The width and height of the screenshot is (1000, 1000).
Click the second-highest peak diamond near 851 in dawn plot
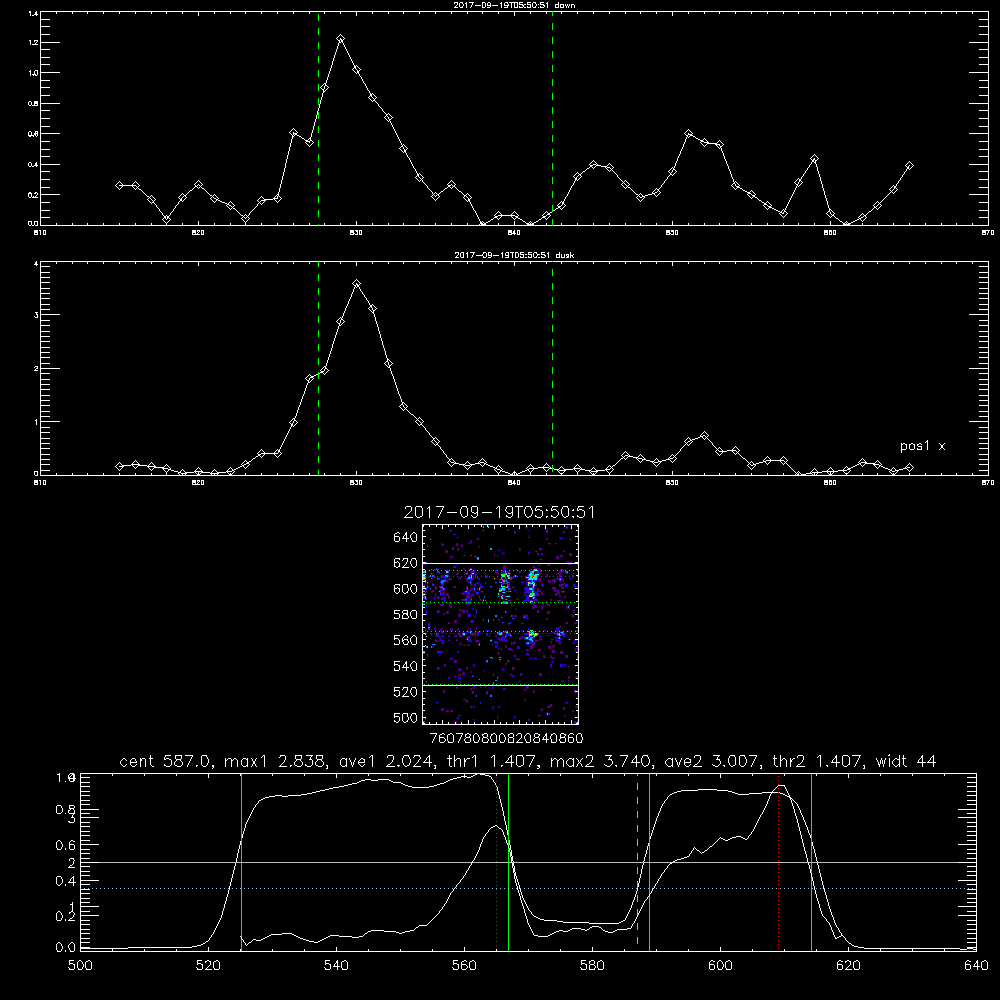coord(689,134)
